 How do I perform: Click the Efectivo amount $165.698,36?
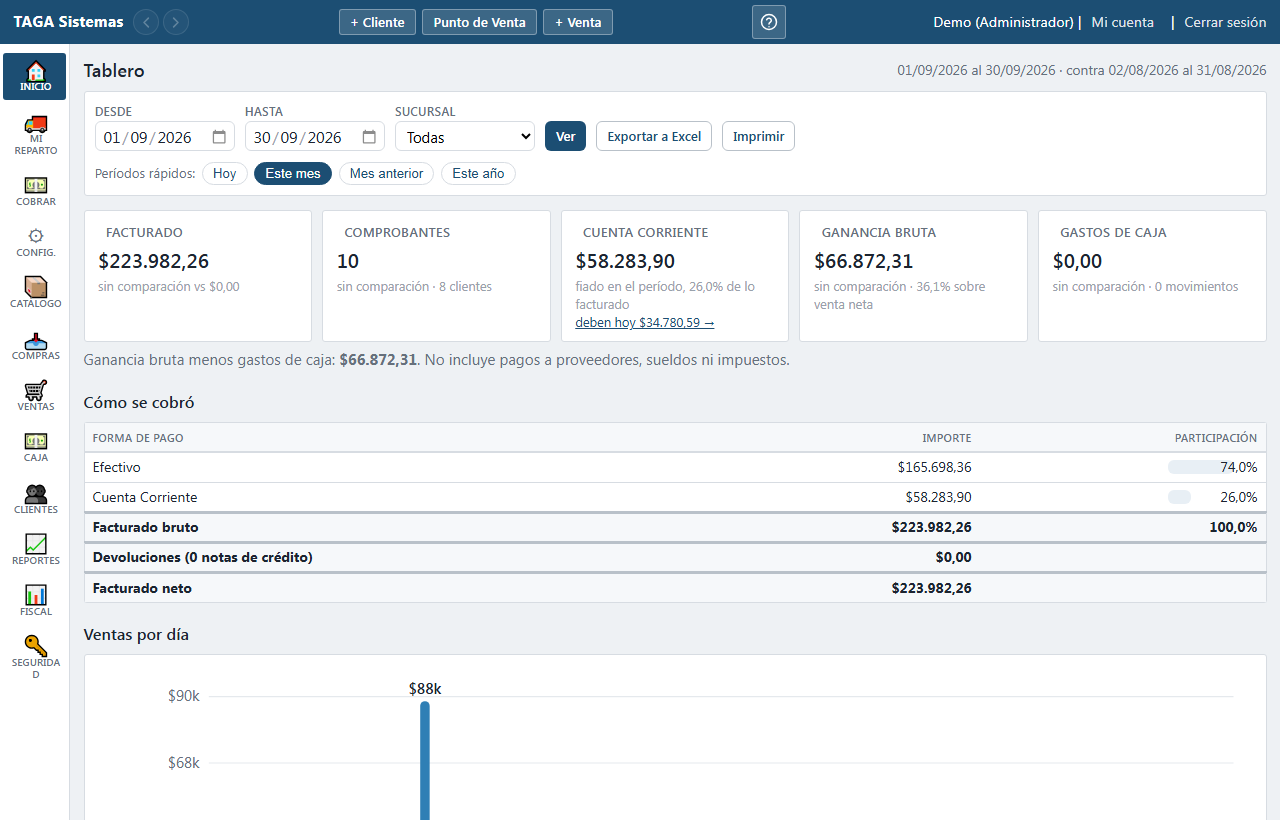[x=934, y=467]
